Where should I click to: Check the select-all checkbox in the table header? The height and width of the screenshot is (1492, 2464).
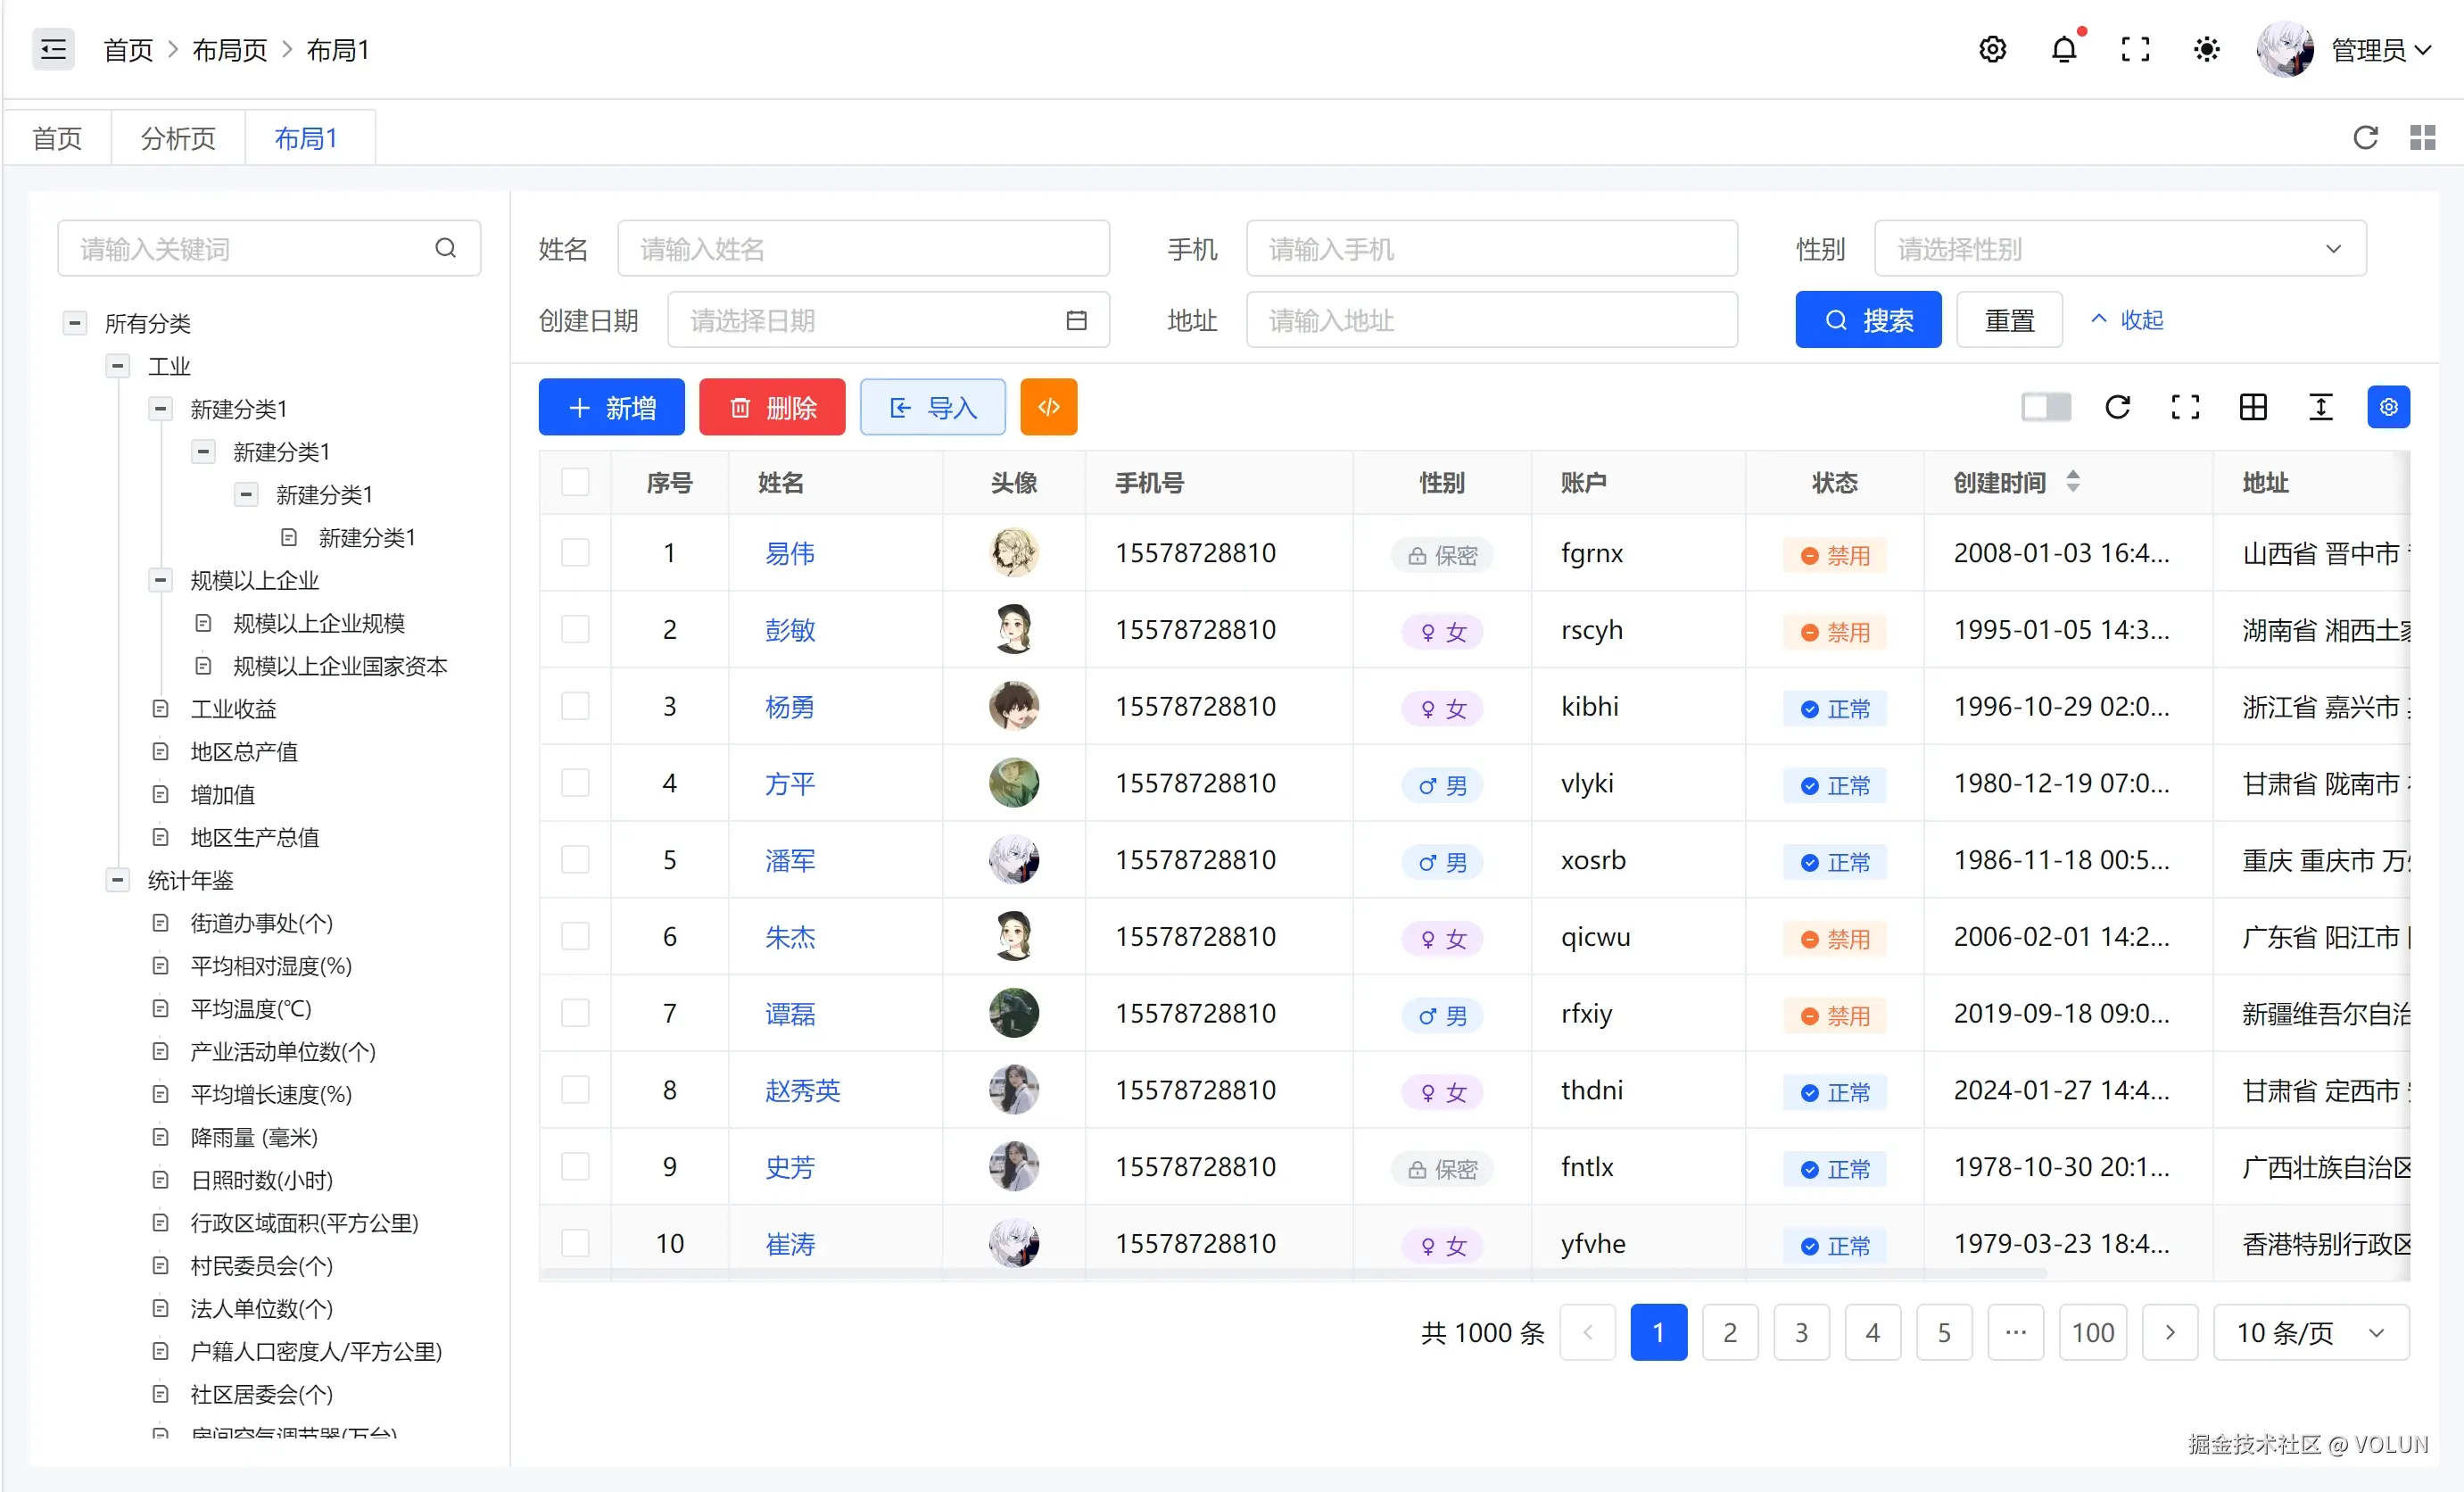(575, 482)
